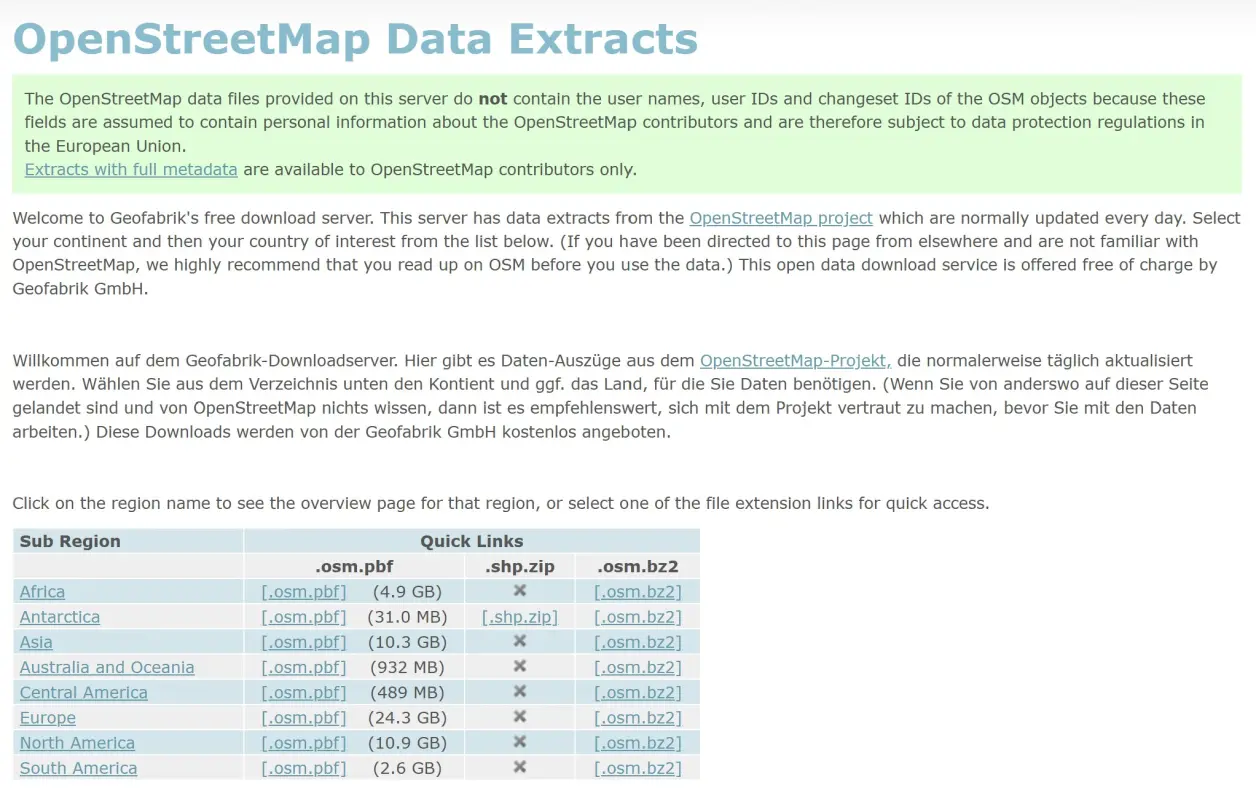
Task: Download North America .osm.bz2 file
Action: 638,743
